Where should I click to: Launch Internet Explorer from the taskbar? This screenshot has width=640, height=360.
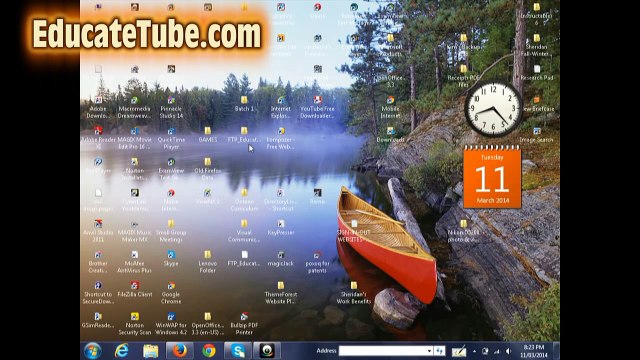pos(121,351)
